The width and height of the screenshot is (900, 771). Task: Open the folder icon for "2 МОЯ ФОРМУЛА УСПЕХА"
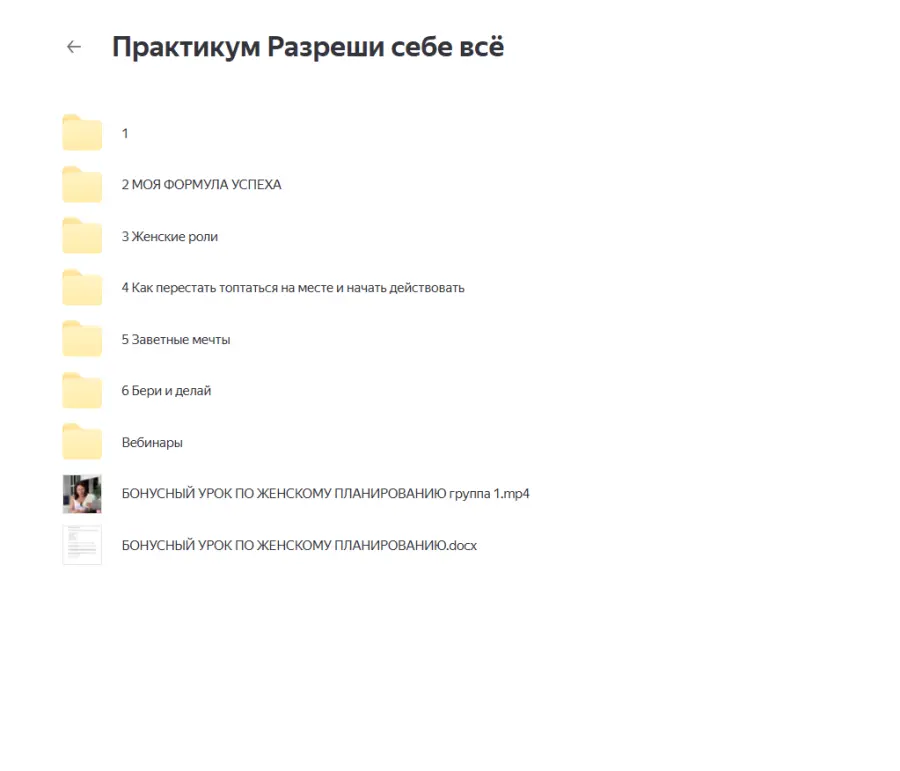(x=82, y=184)
